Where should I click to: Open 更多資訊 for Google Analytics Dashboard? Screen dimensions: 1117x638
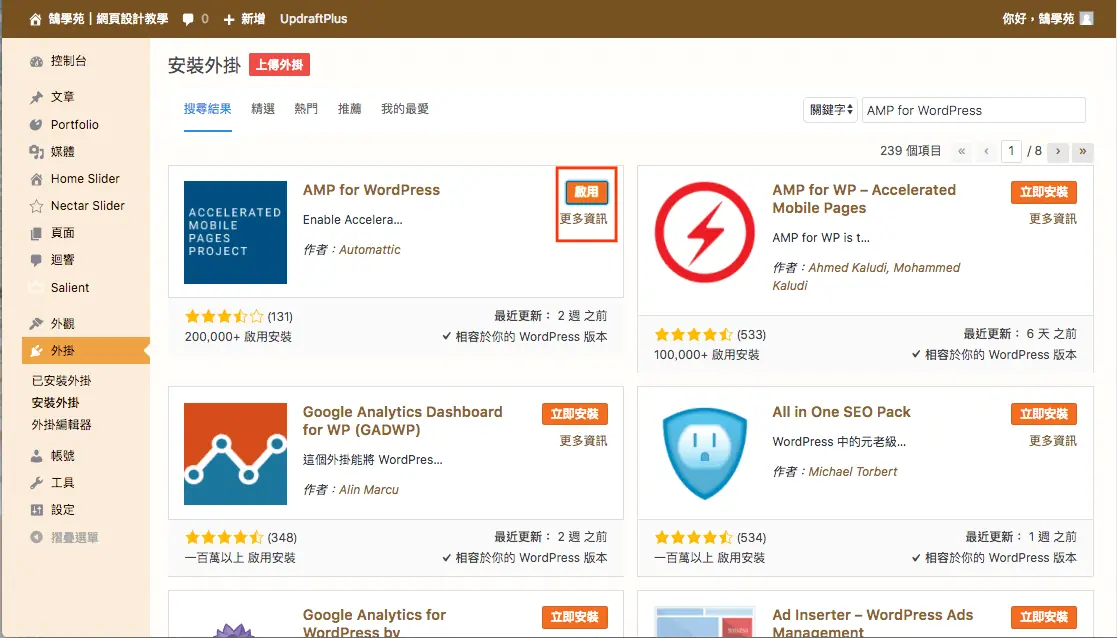click(583, 441)
